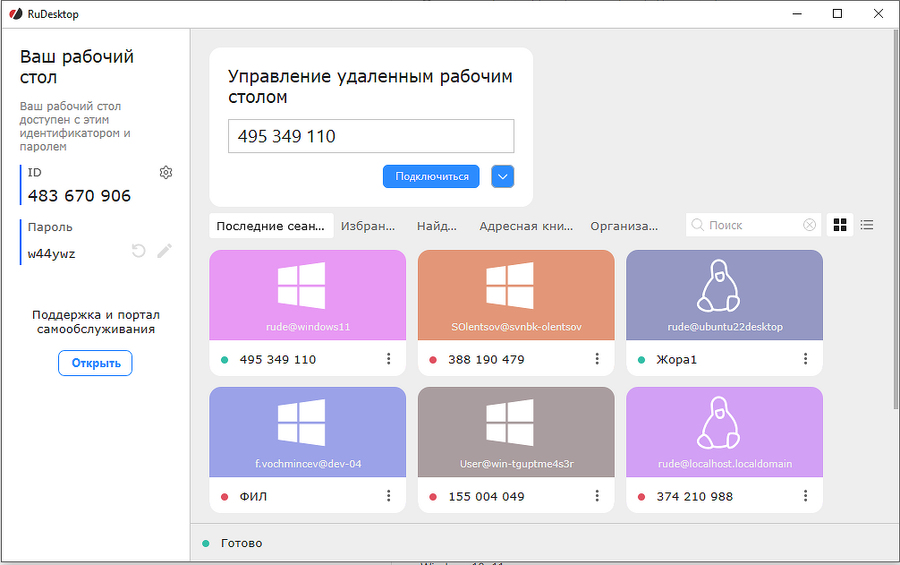This screenshot has height=565, width=900.
Task: Open the Избранное tab
Action: [368, 226]
